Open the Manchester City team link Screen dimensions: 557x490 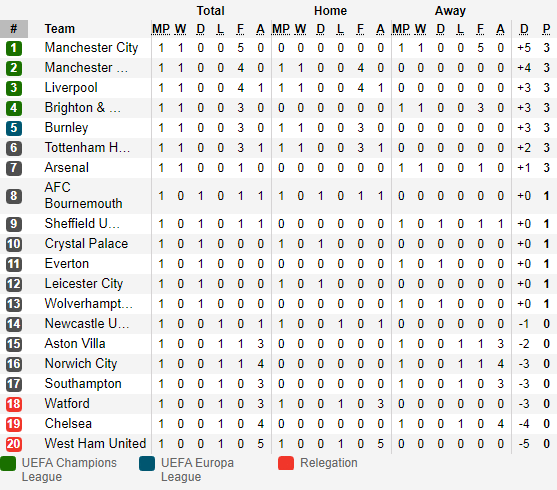pyautogui.click(x=91, y=48)
